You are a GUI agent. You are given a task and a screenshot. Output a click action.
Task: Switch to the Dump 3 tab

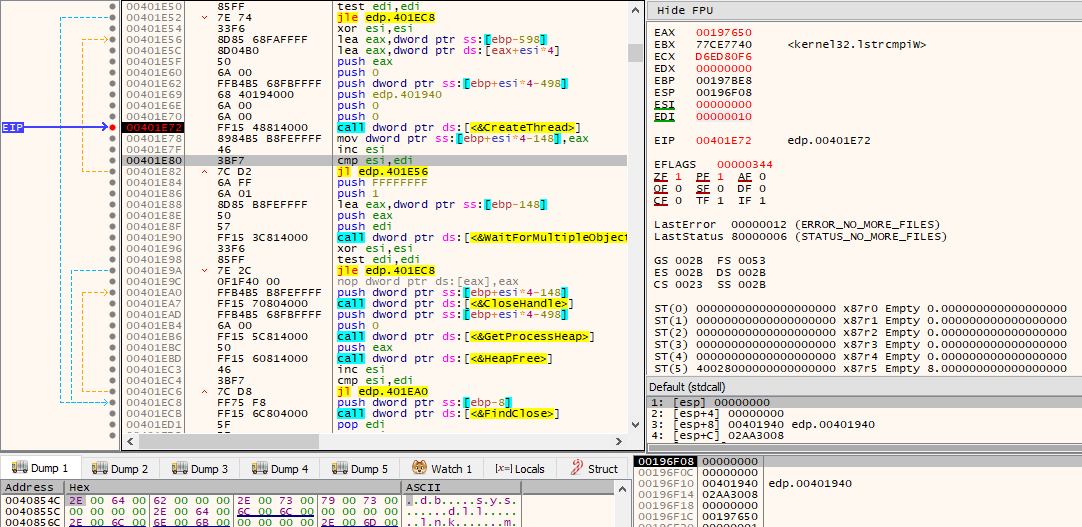click(199, 468)
